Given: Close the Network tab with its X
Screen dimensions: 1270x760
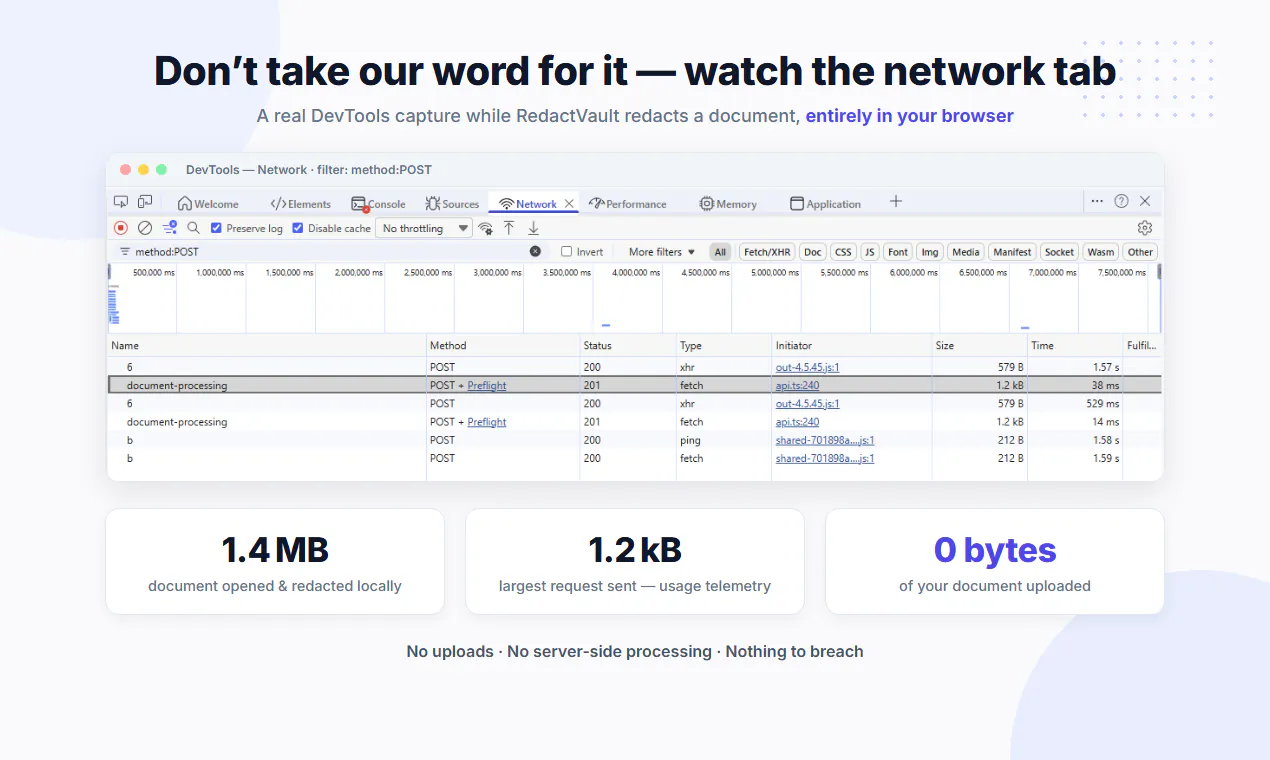Looking at the screenshot, I should tap(569, 203).
